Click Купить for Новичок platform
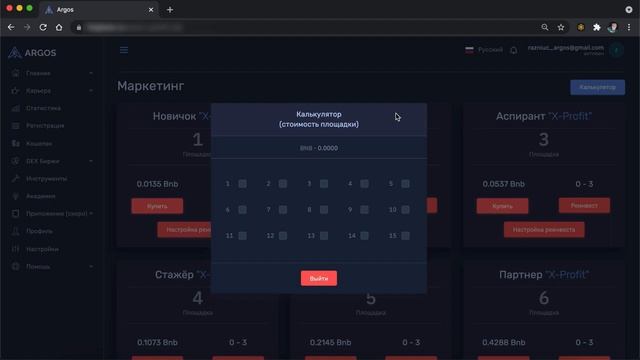Viewport: 640px width, 360px height. [157, 206]
